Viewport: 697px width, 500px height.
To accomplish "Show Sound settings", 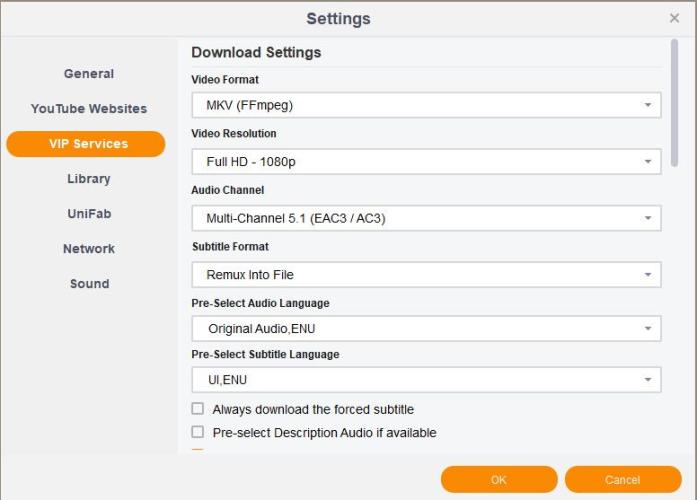I will point(89,284).
